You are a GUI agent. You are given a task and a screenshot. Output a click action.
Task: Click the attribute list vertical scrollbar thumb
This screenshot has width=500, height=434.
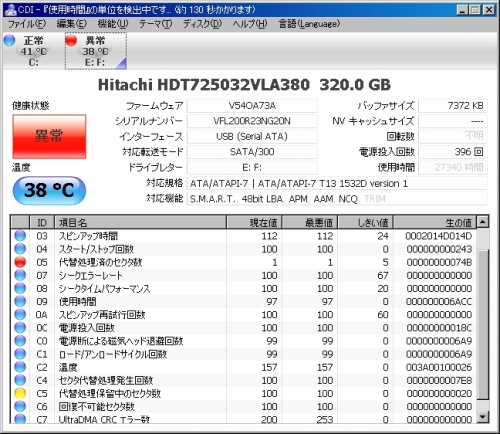point(483,323)
